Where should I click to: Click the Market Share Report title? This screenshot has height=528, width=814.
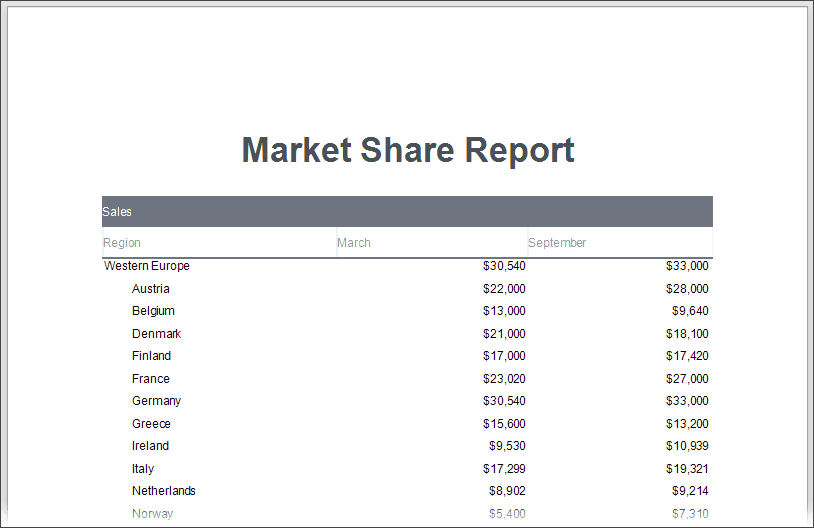pyautogui.click(x=408, y=150)
